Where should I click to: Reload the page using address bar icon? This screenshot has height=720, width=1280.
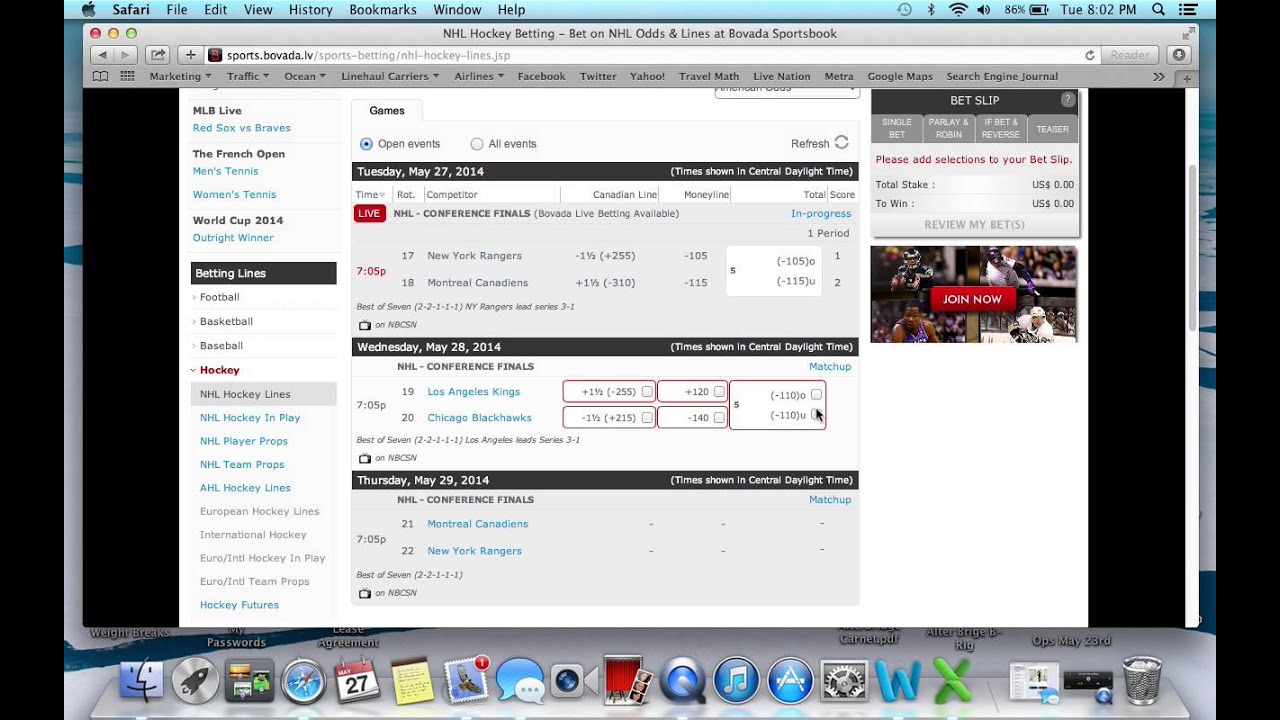[x=1089, y=55]
